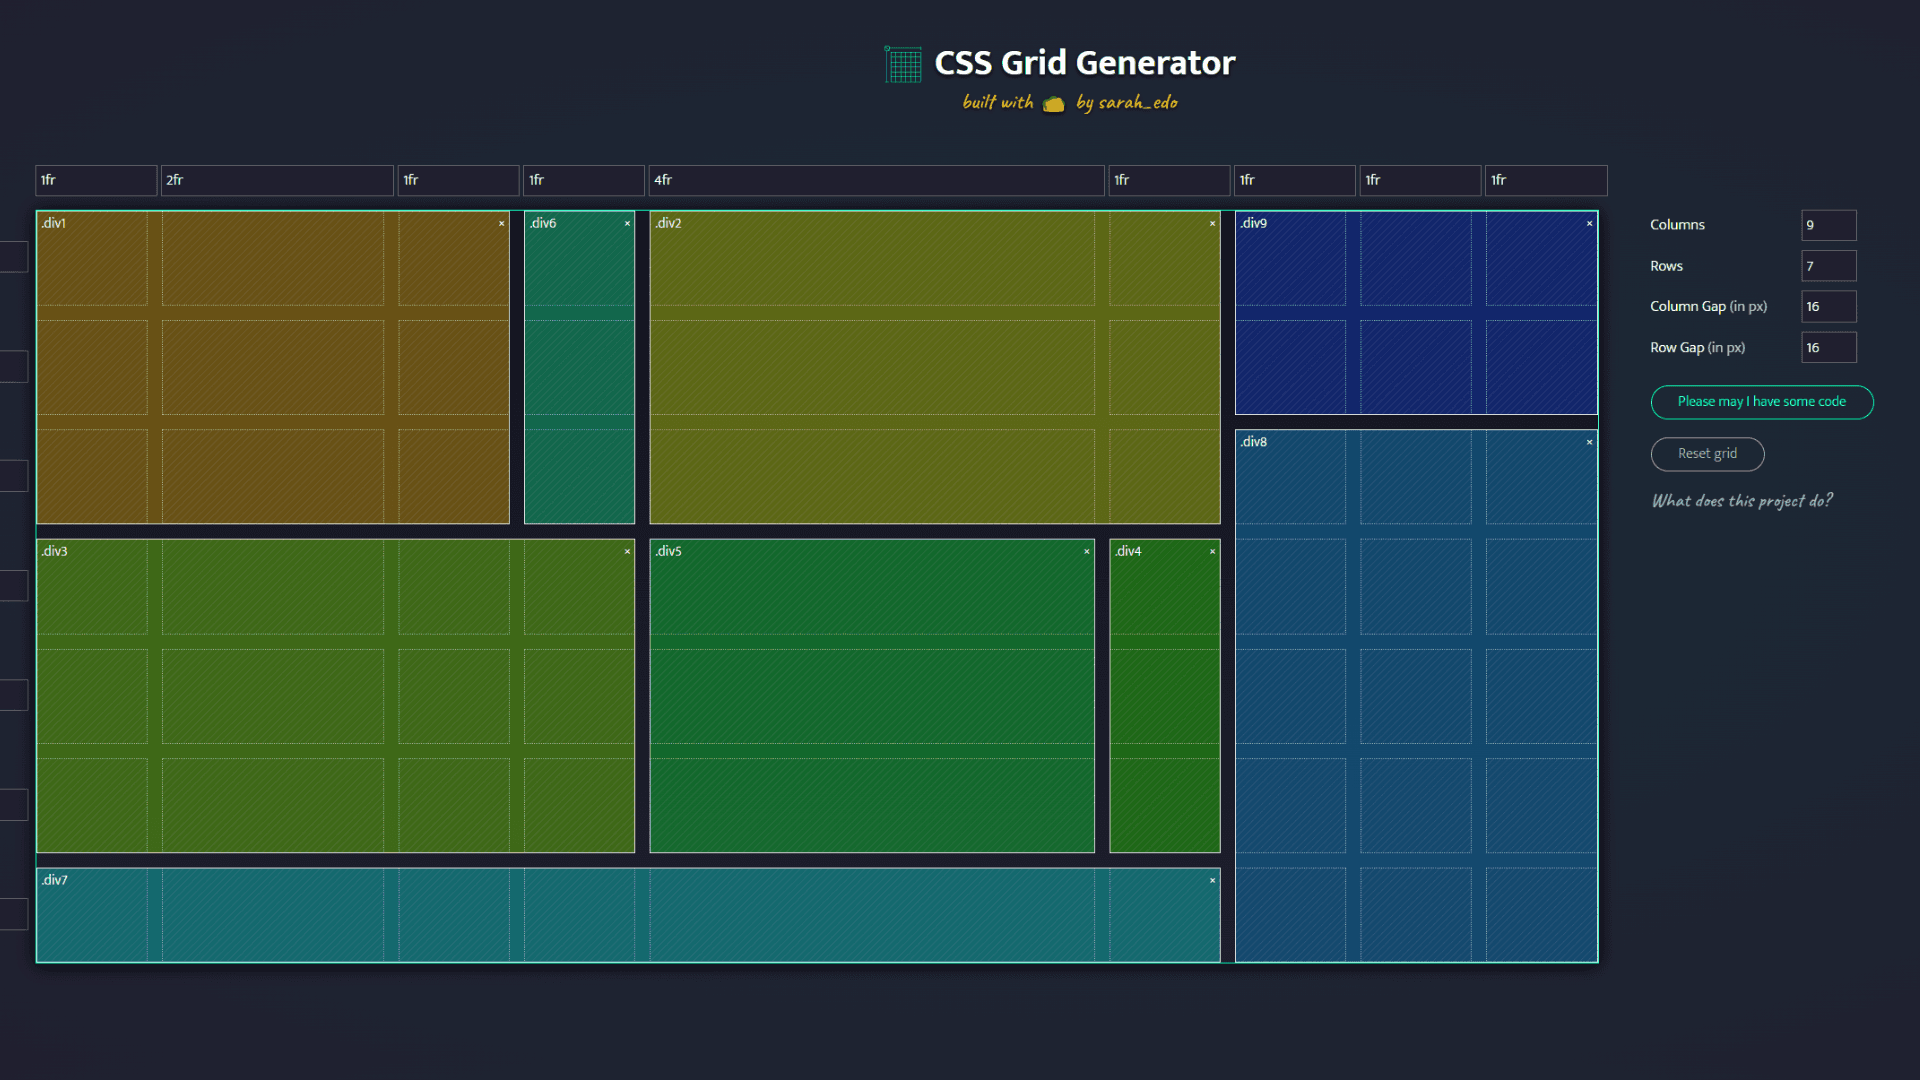Click the 'Reset grid' button
Image resolution: width=1920 pixels, height=1080 pixels.
click(x=1707, y=454)
